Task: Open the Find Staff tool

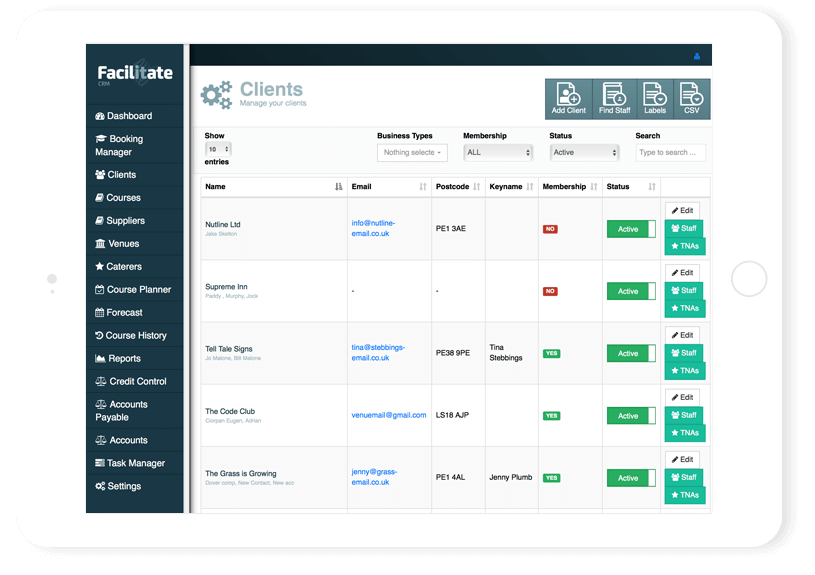Action: [613, 98]
